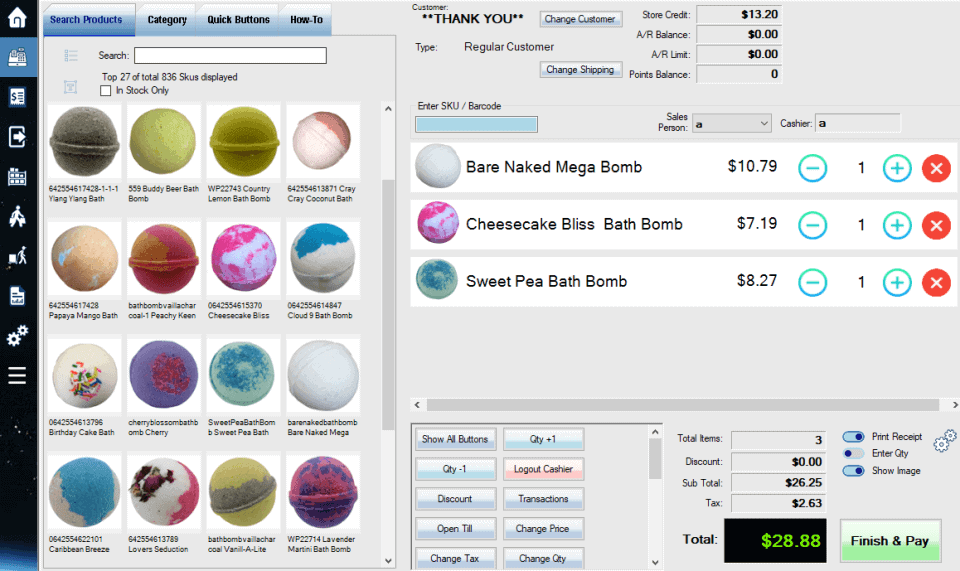960x571 pixels.
Task: Select the cash register icon in sidebar
Action: pos(17,57)
